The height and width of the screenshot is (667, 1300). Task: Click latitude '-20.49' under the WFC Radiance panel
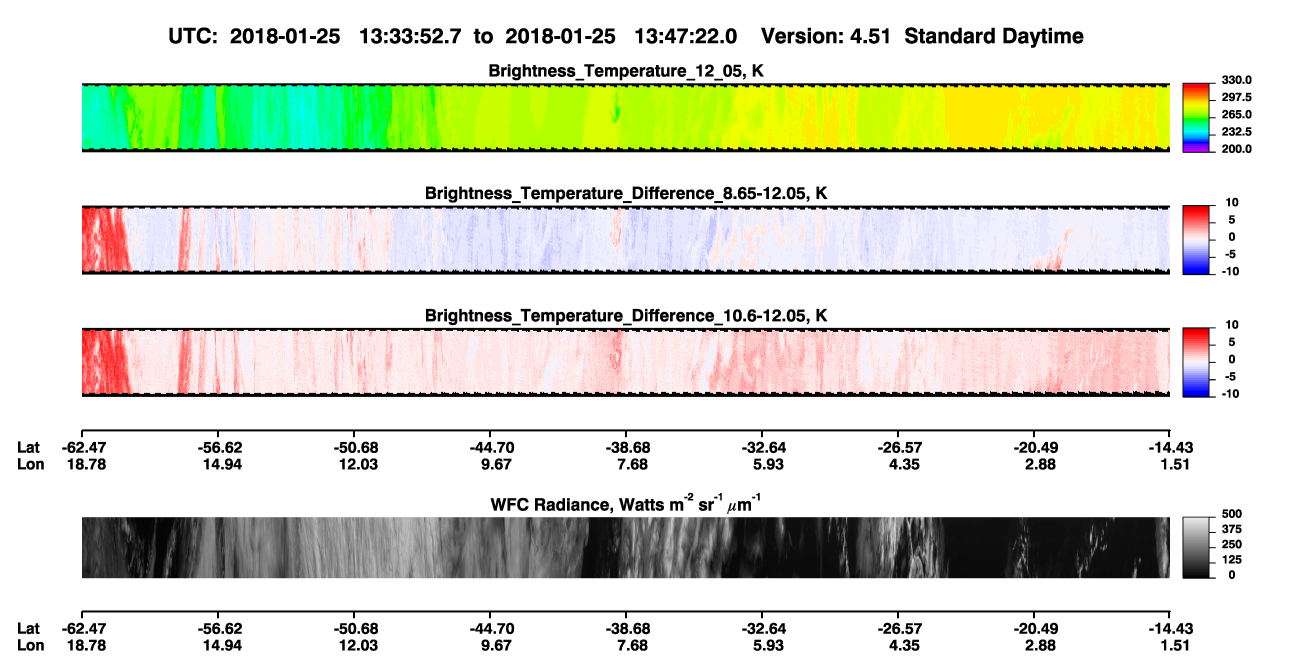(x=1035, y=629)
